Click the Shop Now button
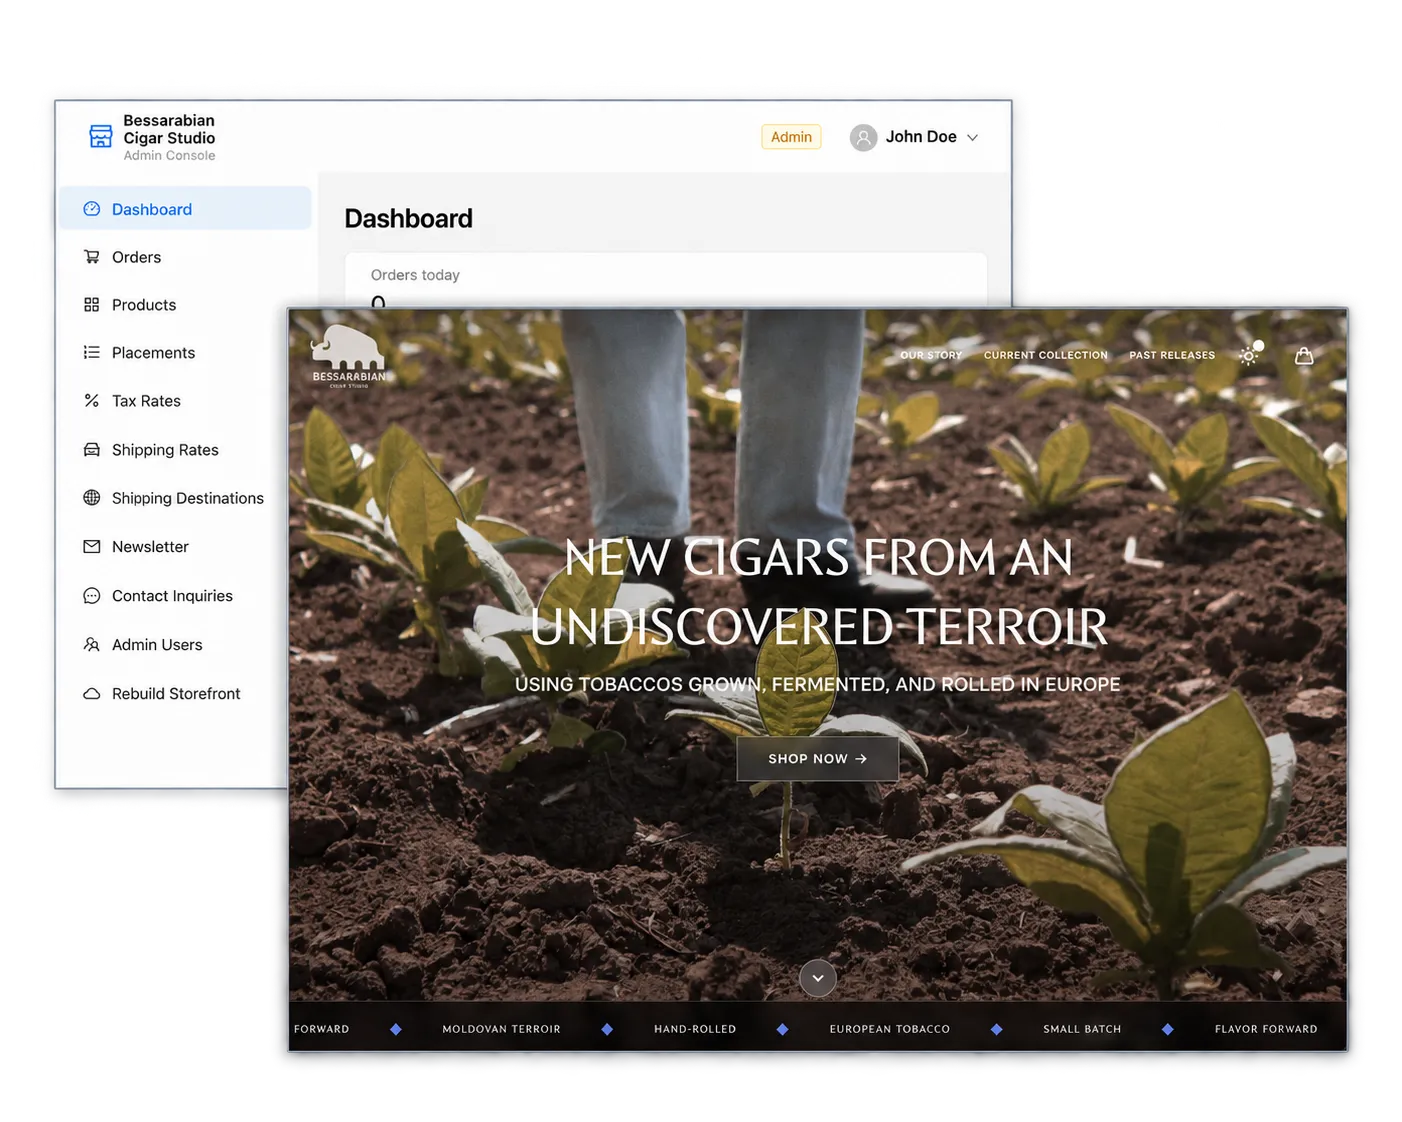 pyautogui.click(x=818, y=759)
